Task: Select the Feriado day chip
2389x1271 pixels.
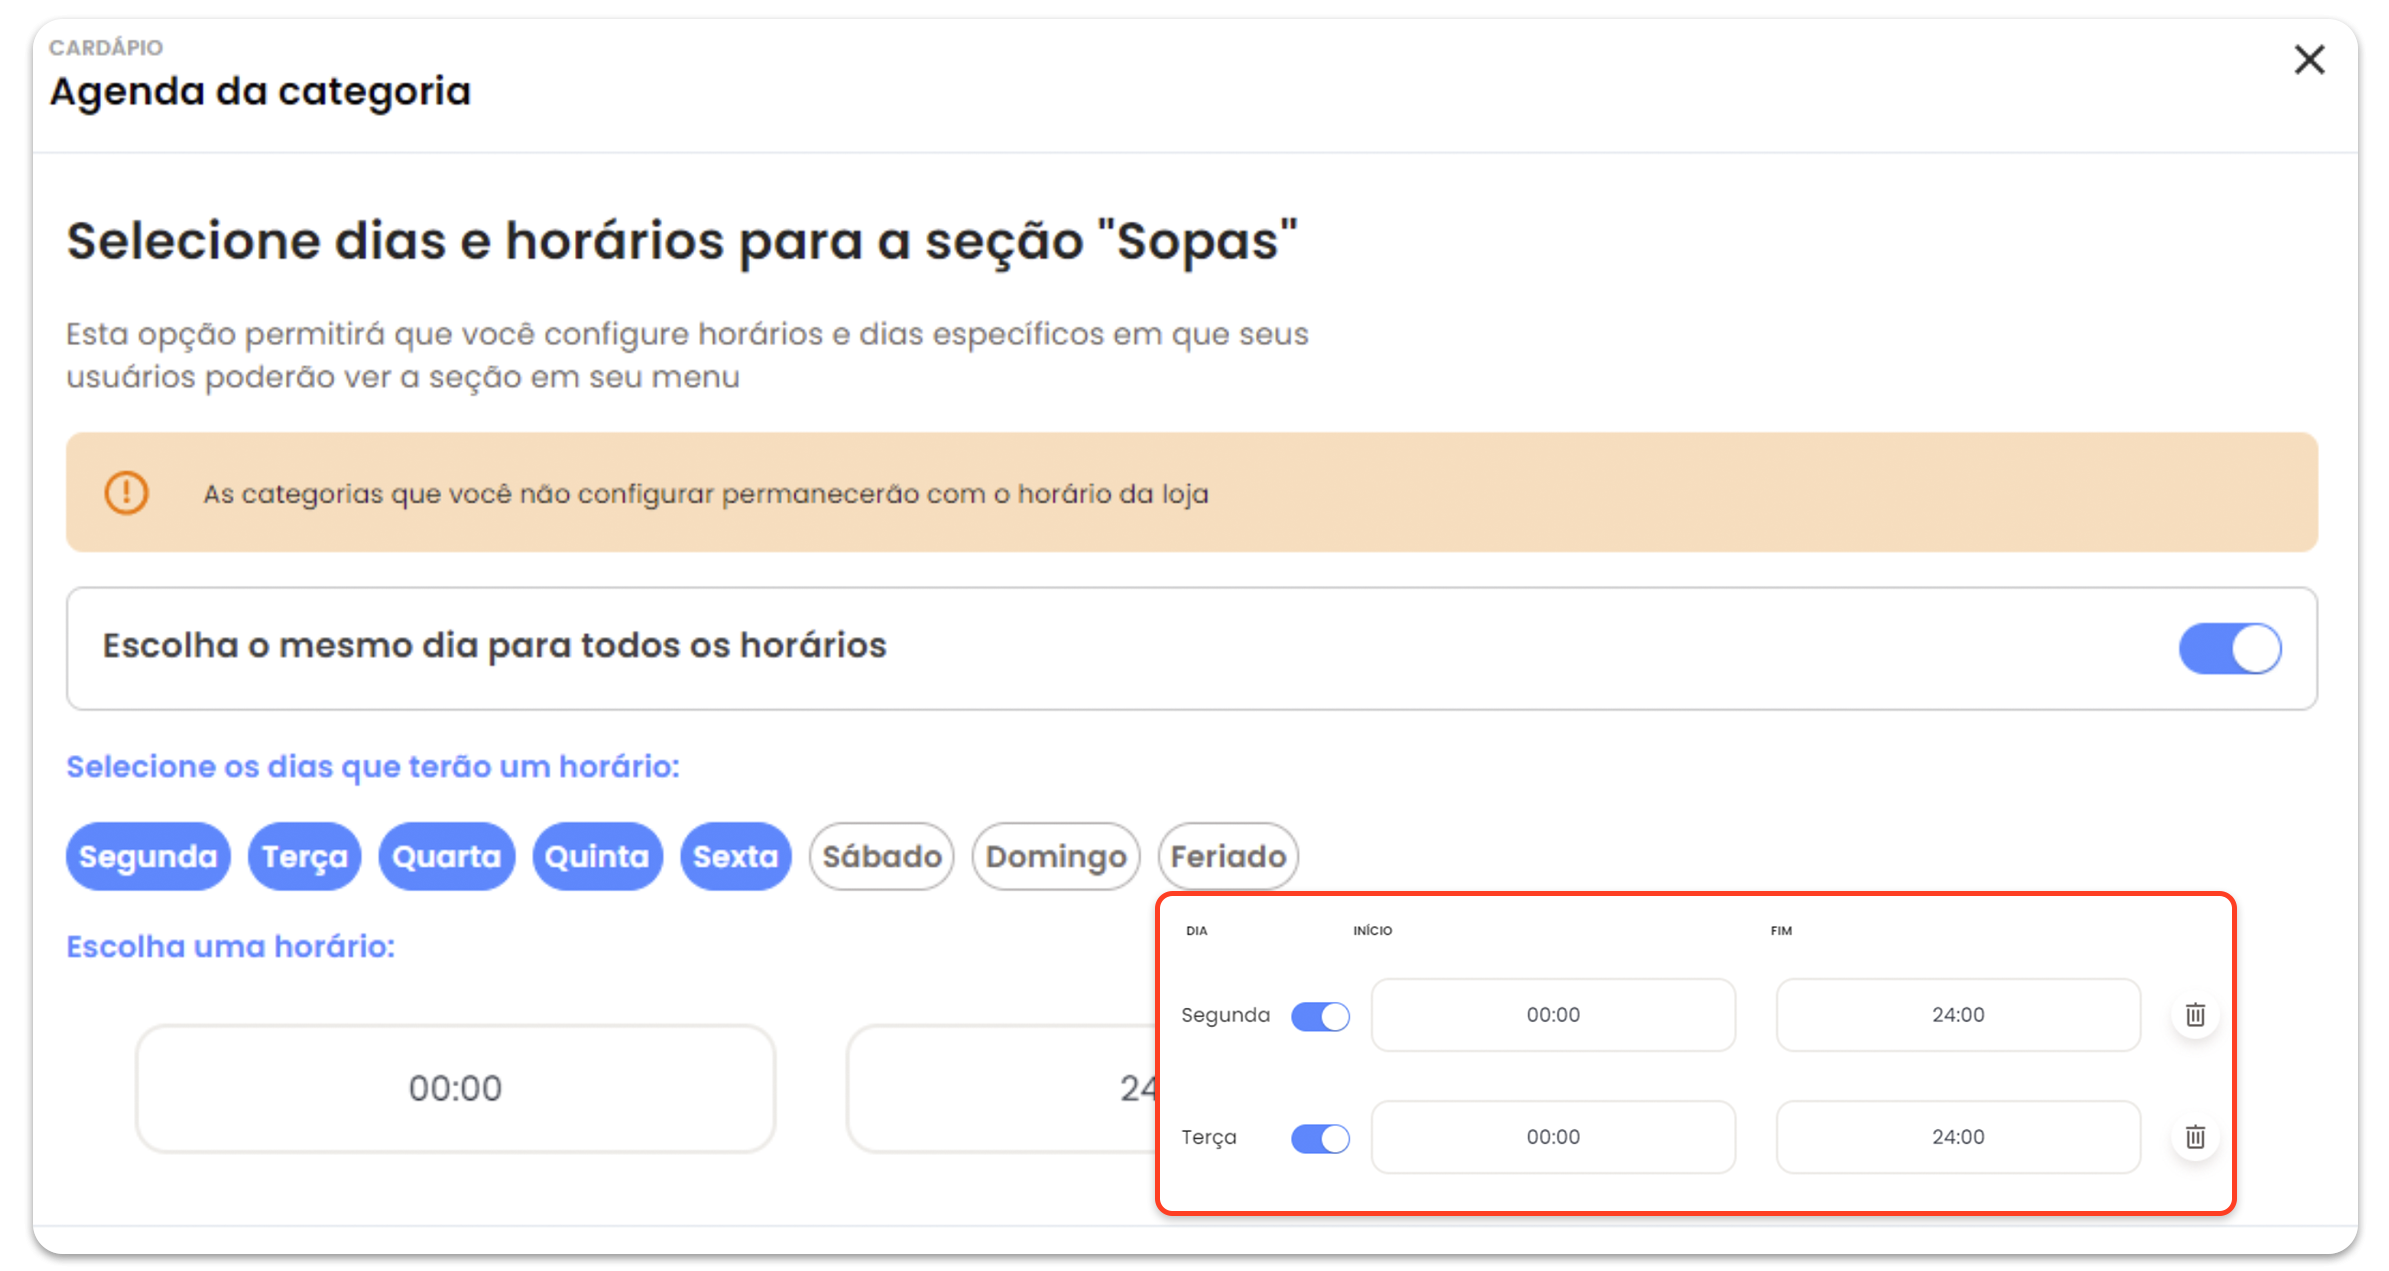Action: (x=1228, y=856)
